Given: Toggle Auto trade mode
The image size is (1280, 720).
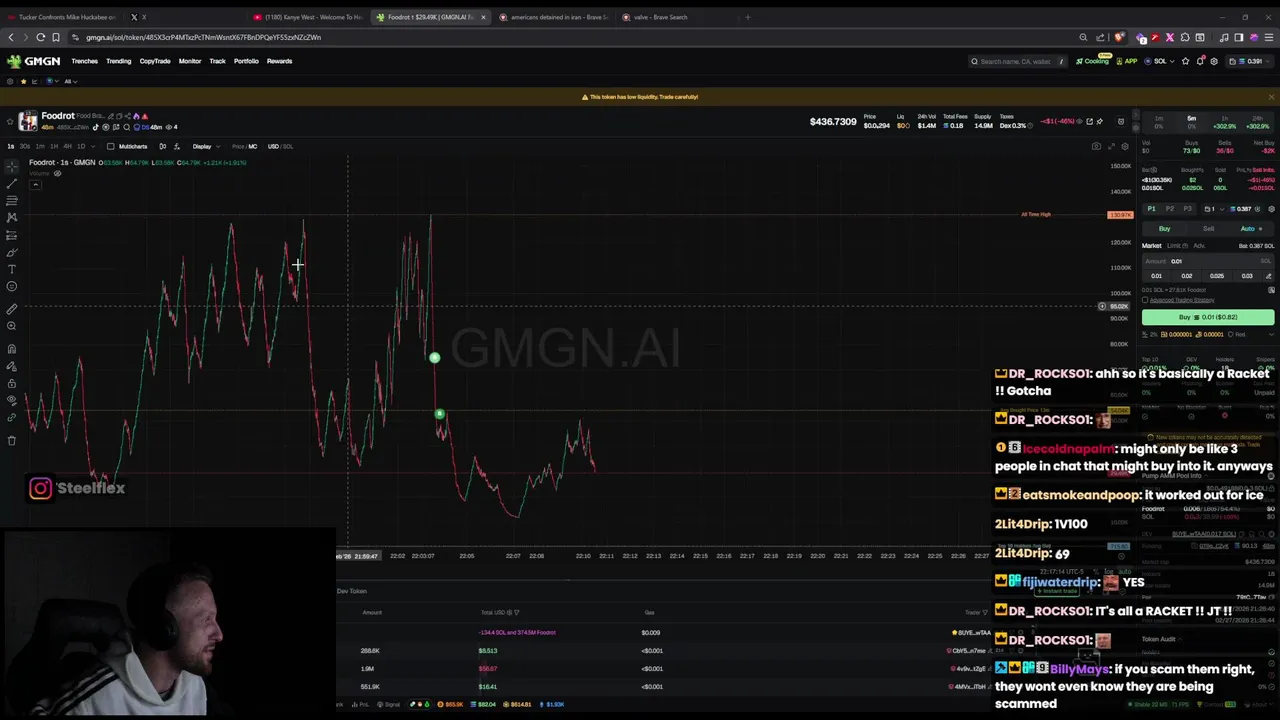Looking at the screenshot, I should point(1251,229).
